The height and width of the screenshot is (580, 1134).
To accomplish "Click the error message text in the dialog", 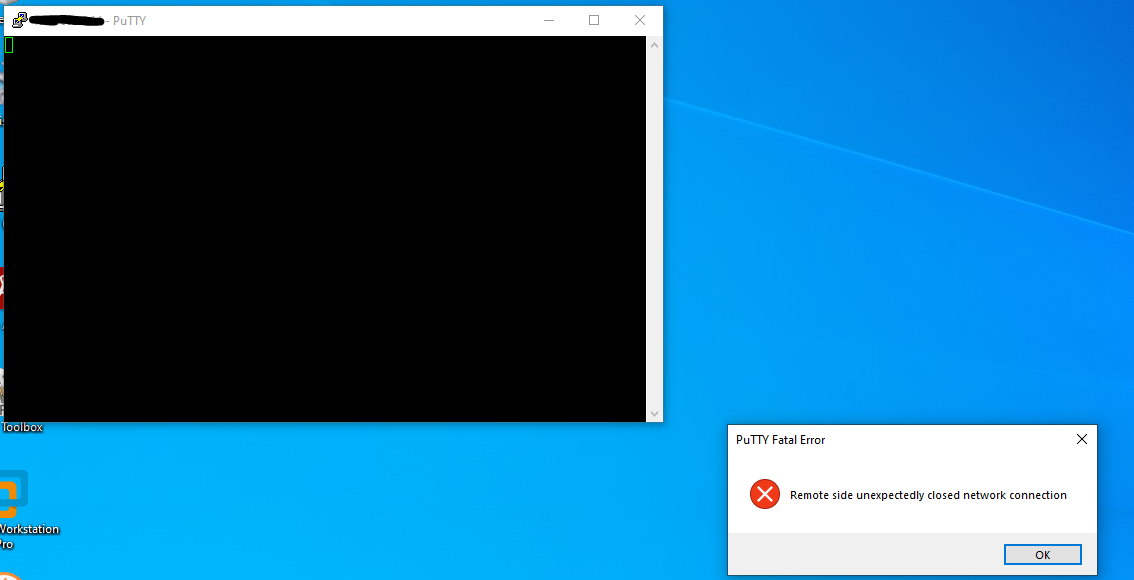I will (x=928, y=495).
